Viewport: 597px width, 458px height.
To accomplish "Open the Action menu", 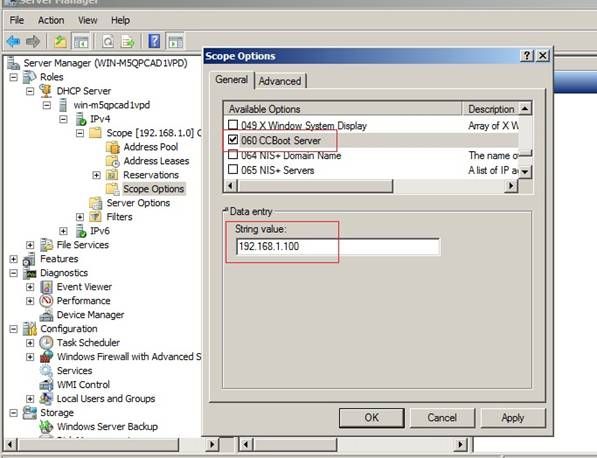I will (51, 20).
